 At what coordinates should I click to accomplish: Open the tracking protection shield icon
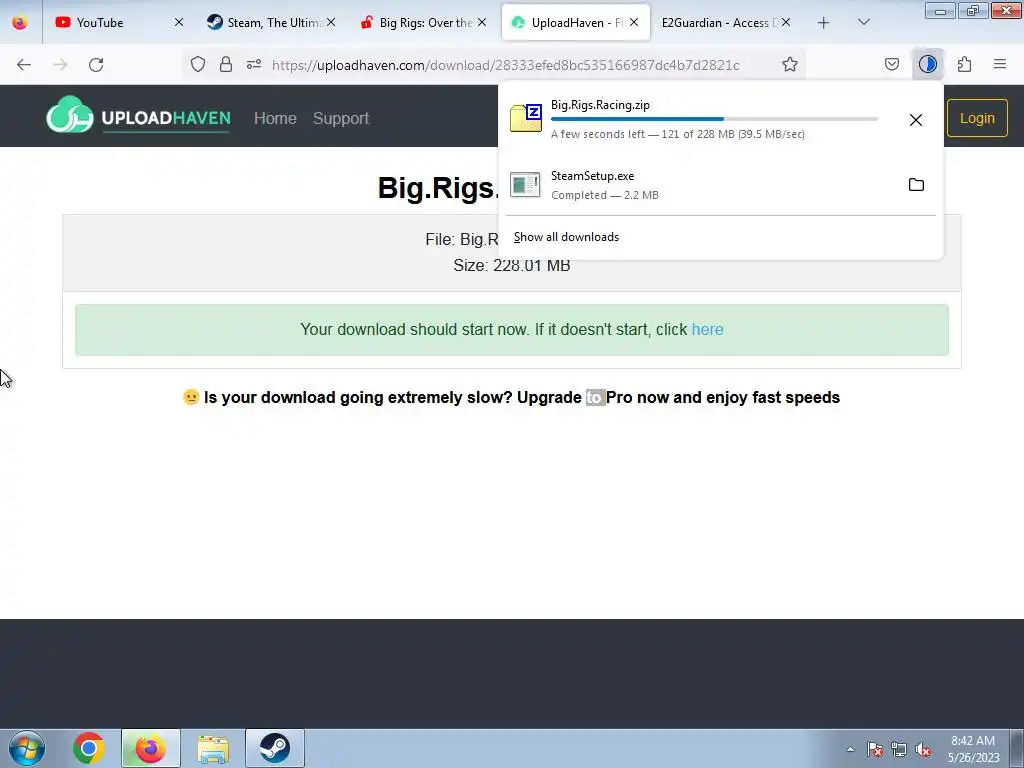click(198, 64)
